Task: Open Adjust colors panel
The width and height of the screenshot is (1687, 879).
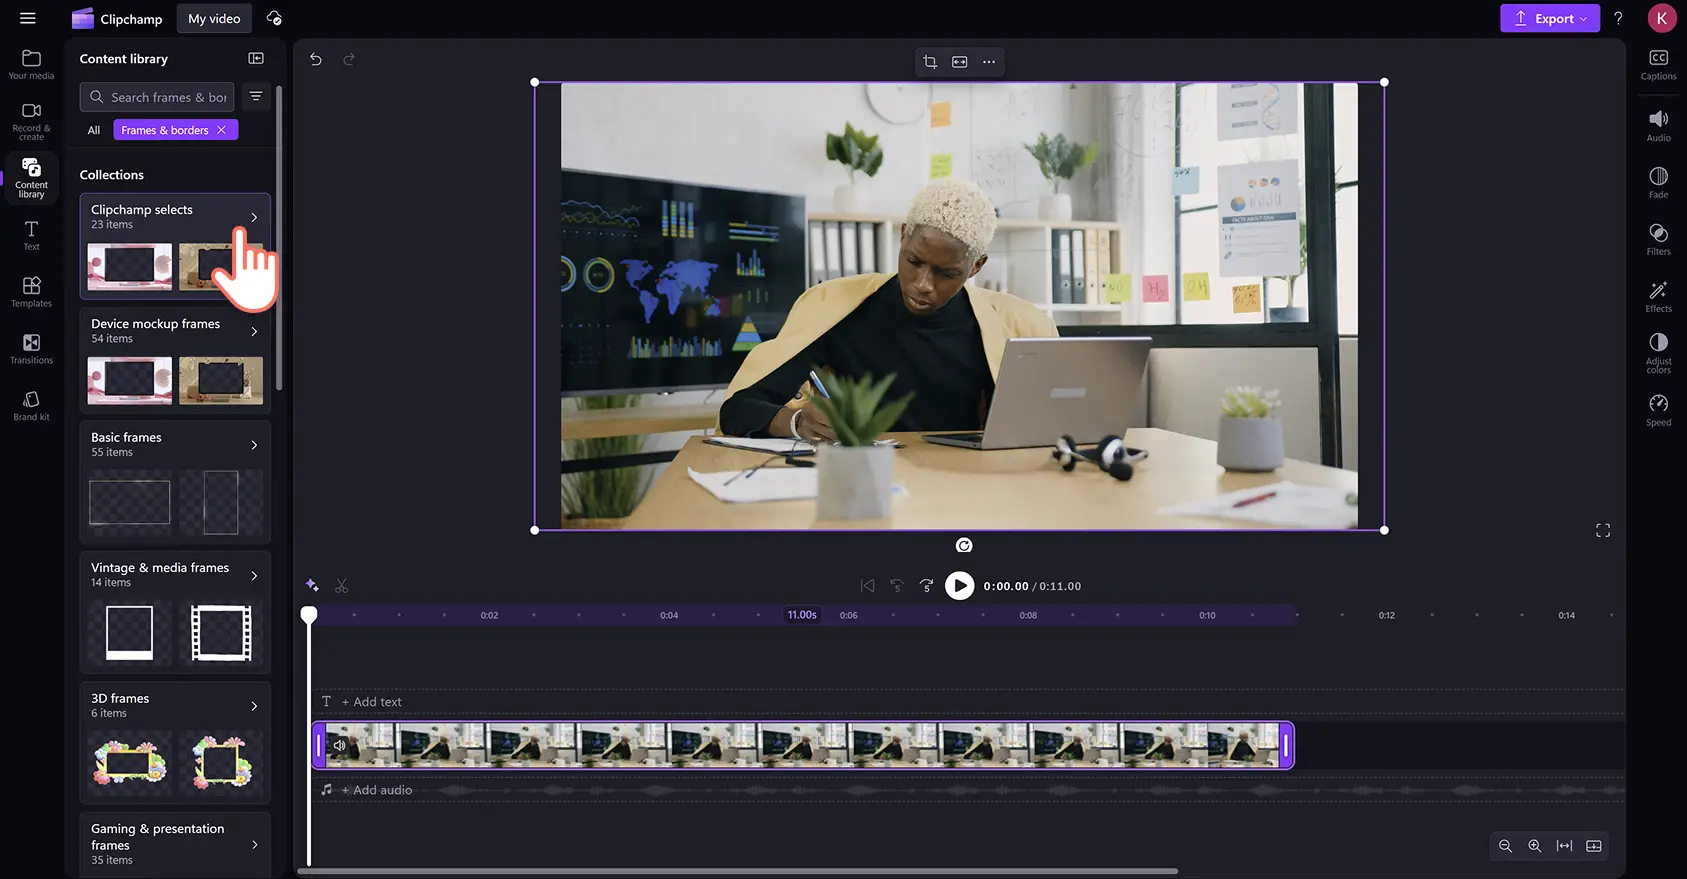Action: pos(1658,354)
